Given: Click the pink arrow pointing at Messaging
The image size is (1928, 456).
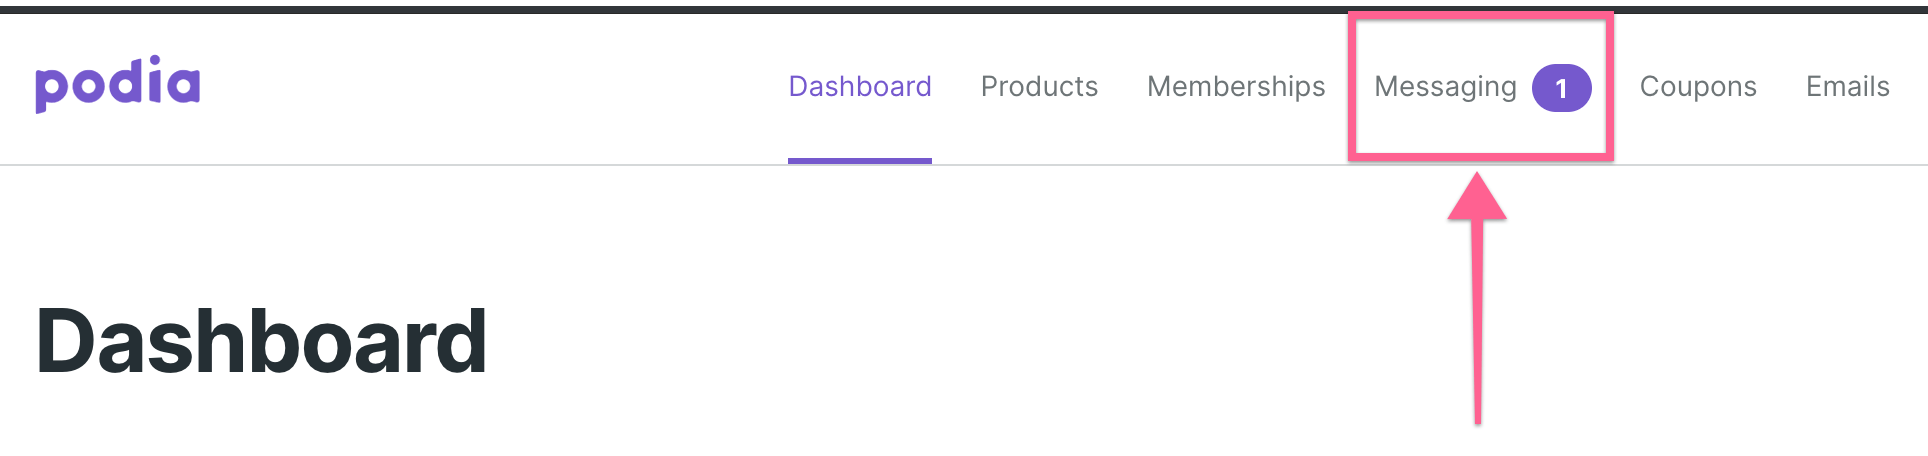Looking at the screenshot, I should [x=1477, y=298].
